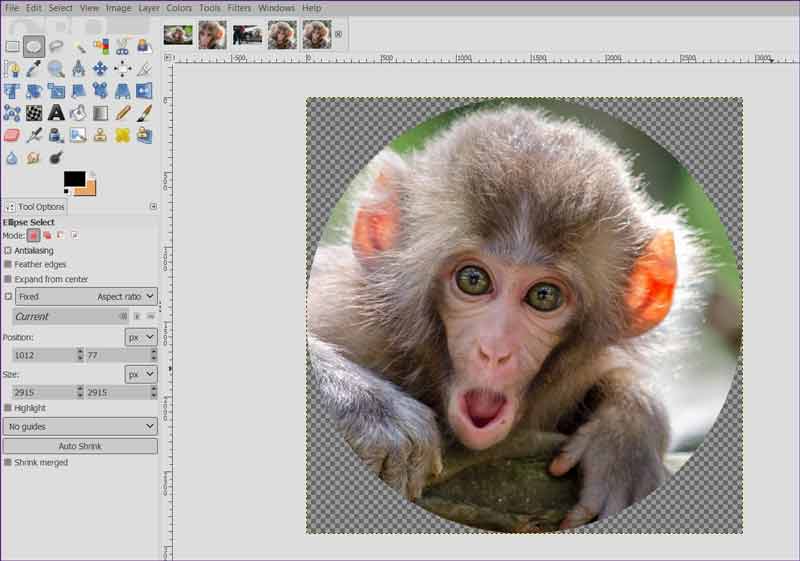Viewport: 800px width, 561px height.
Task: Select the Zoom magnifier tool
Action: click(56, 69)
